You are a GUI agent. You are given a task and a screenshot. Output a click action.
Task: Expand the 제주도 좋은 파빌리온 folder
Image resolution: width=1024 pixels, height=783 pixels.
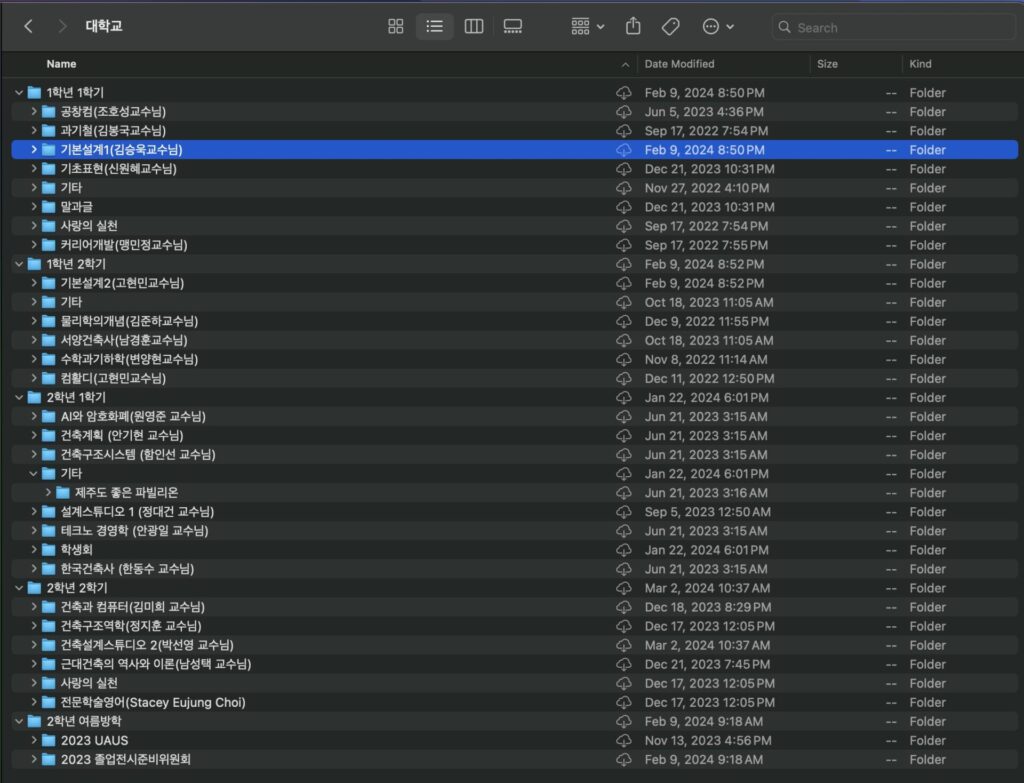point(48,493)
